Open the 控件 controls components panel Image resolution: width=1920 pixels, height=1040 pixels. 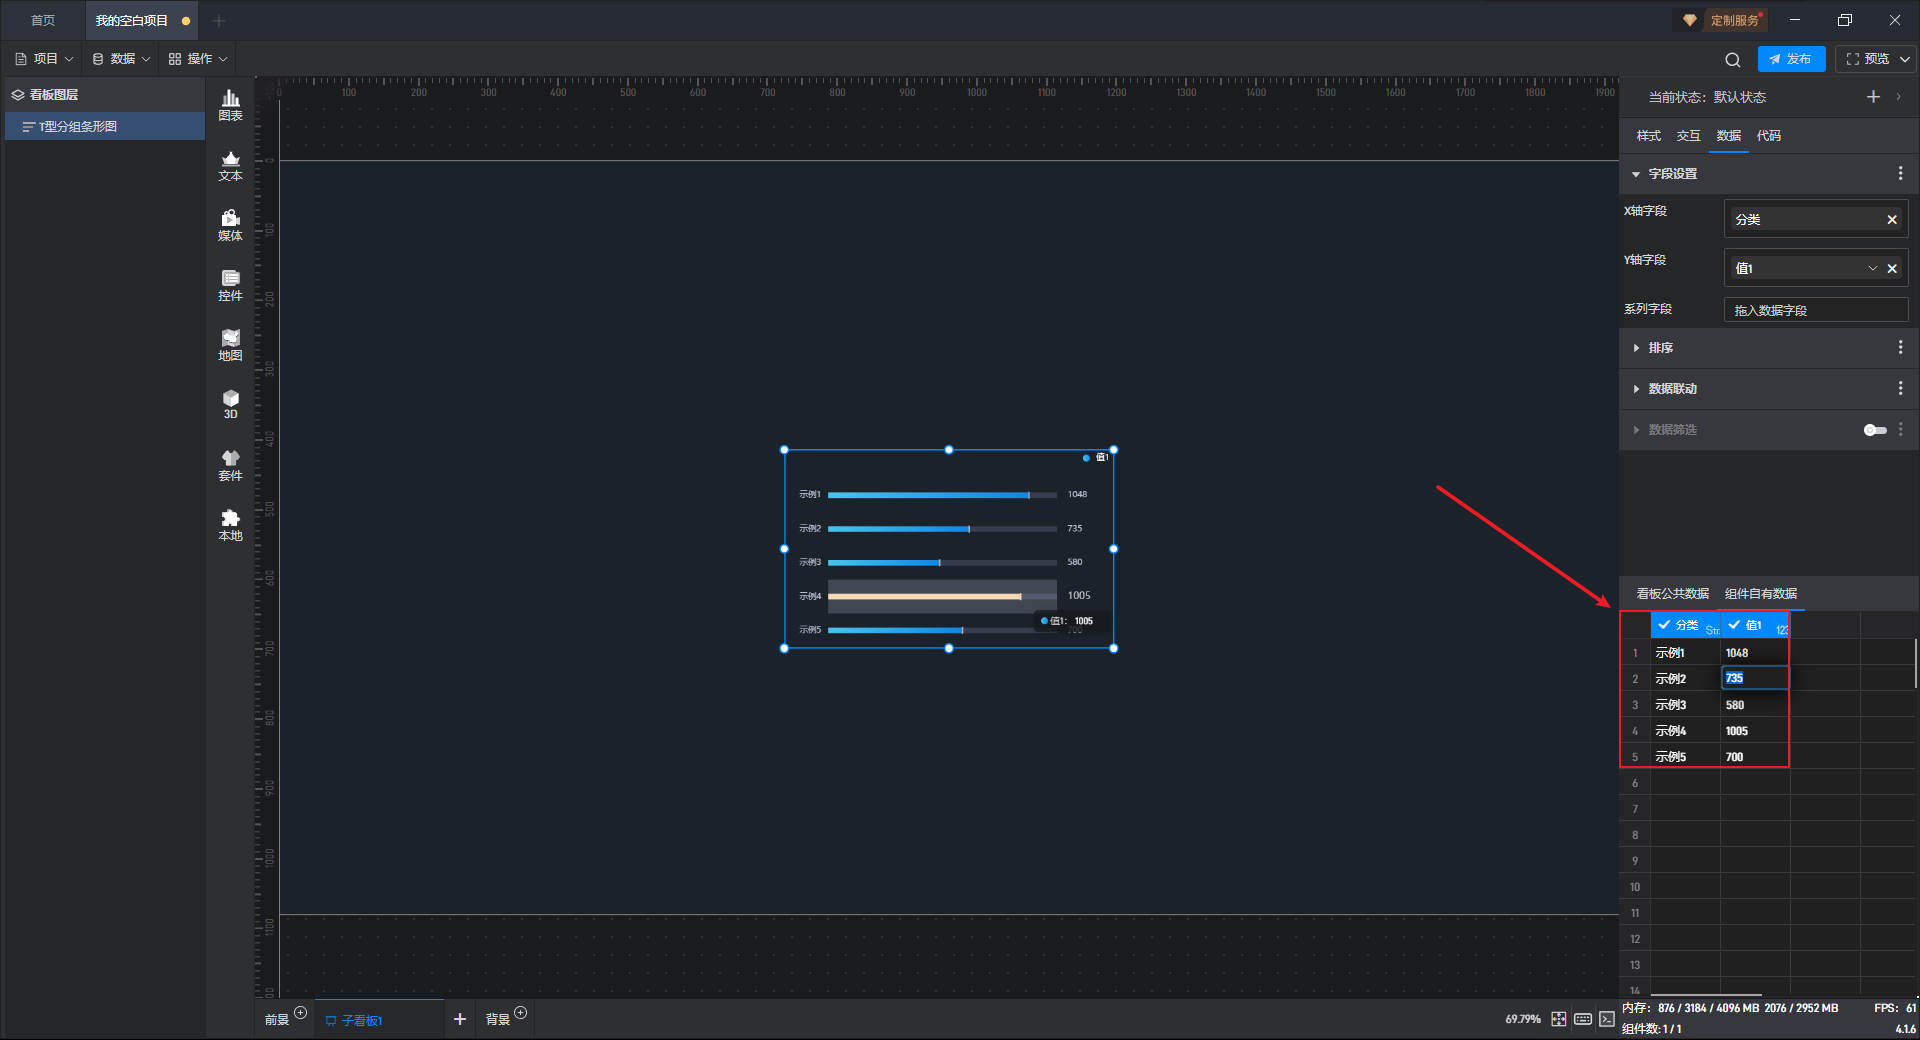230,285
